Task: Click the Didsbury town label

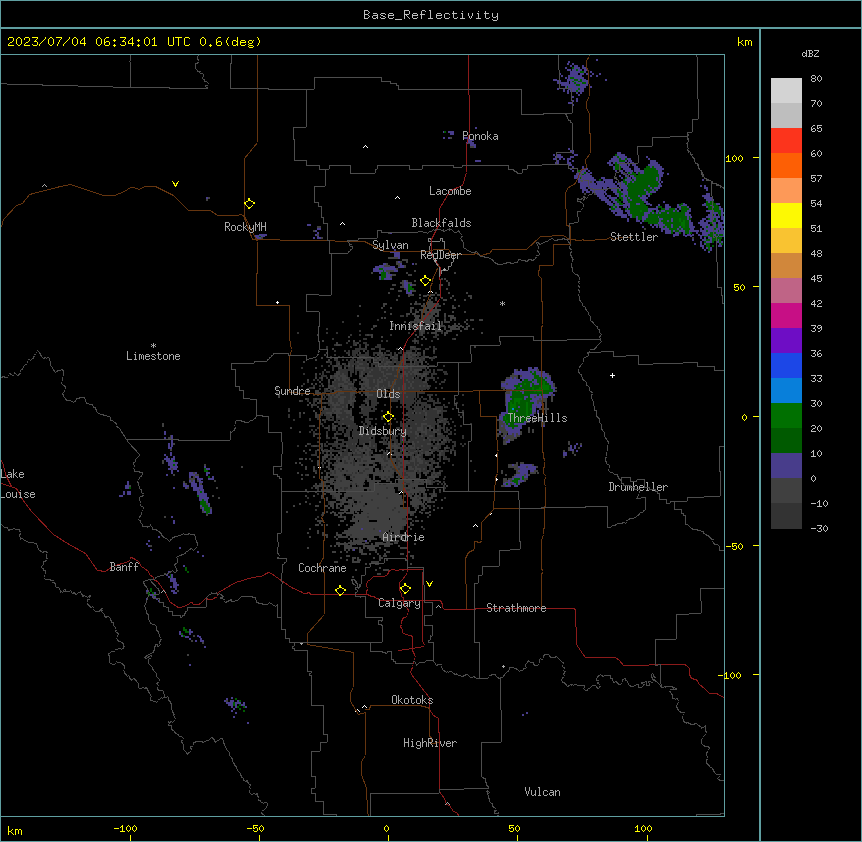Action: click(383, 431)
